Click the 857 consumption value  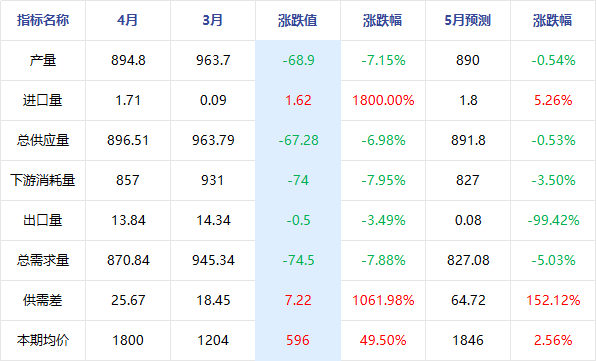(128, 180)
